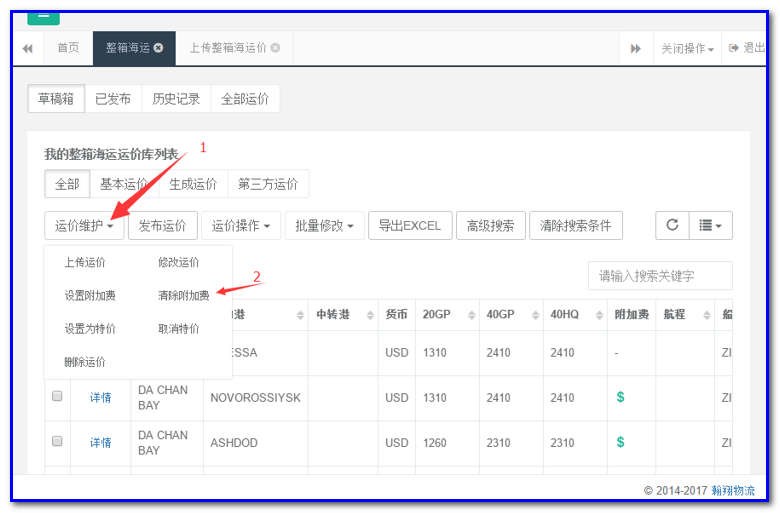This screenshot has width=780, height=513.
Task: Sort by destination port column arrows left of 中转港
Action: (x=300, y=314)
